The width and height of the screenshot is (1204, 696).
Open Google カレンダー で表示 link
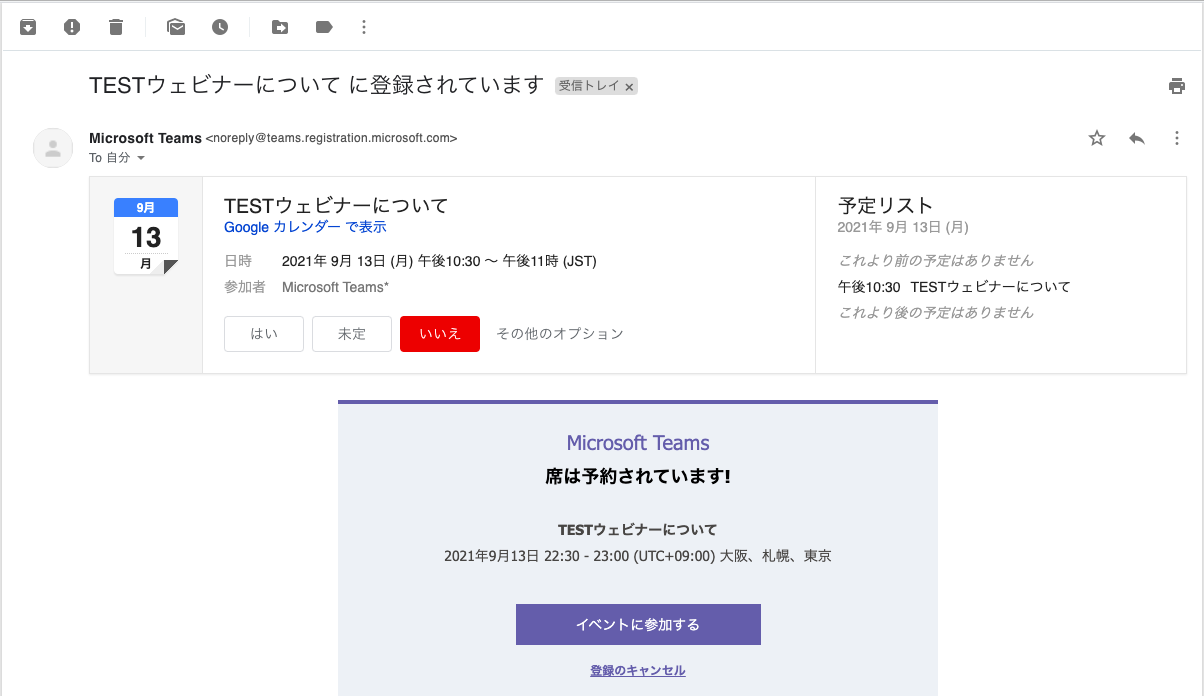pyautogui.click(x=305, y=227)
